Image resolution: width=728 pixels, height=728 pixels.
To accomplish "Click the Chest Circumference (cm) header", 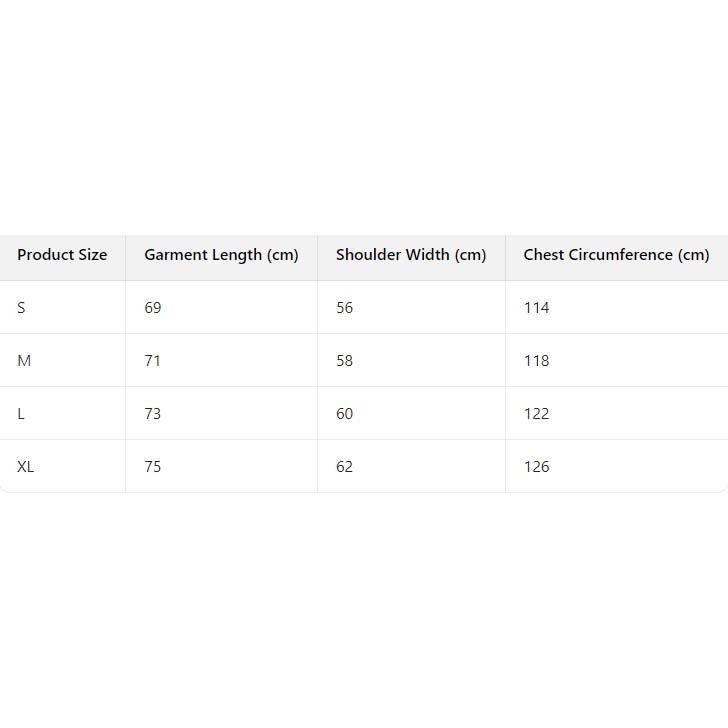I will tap(616, 255).
